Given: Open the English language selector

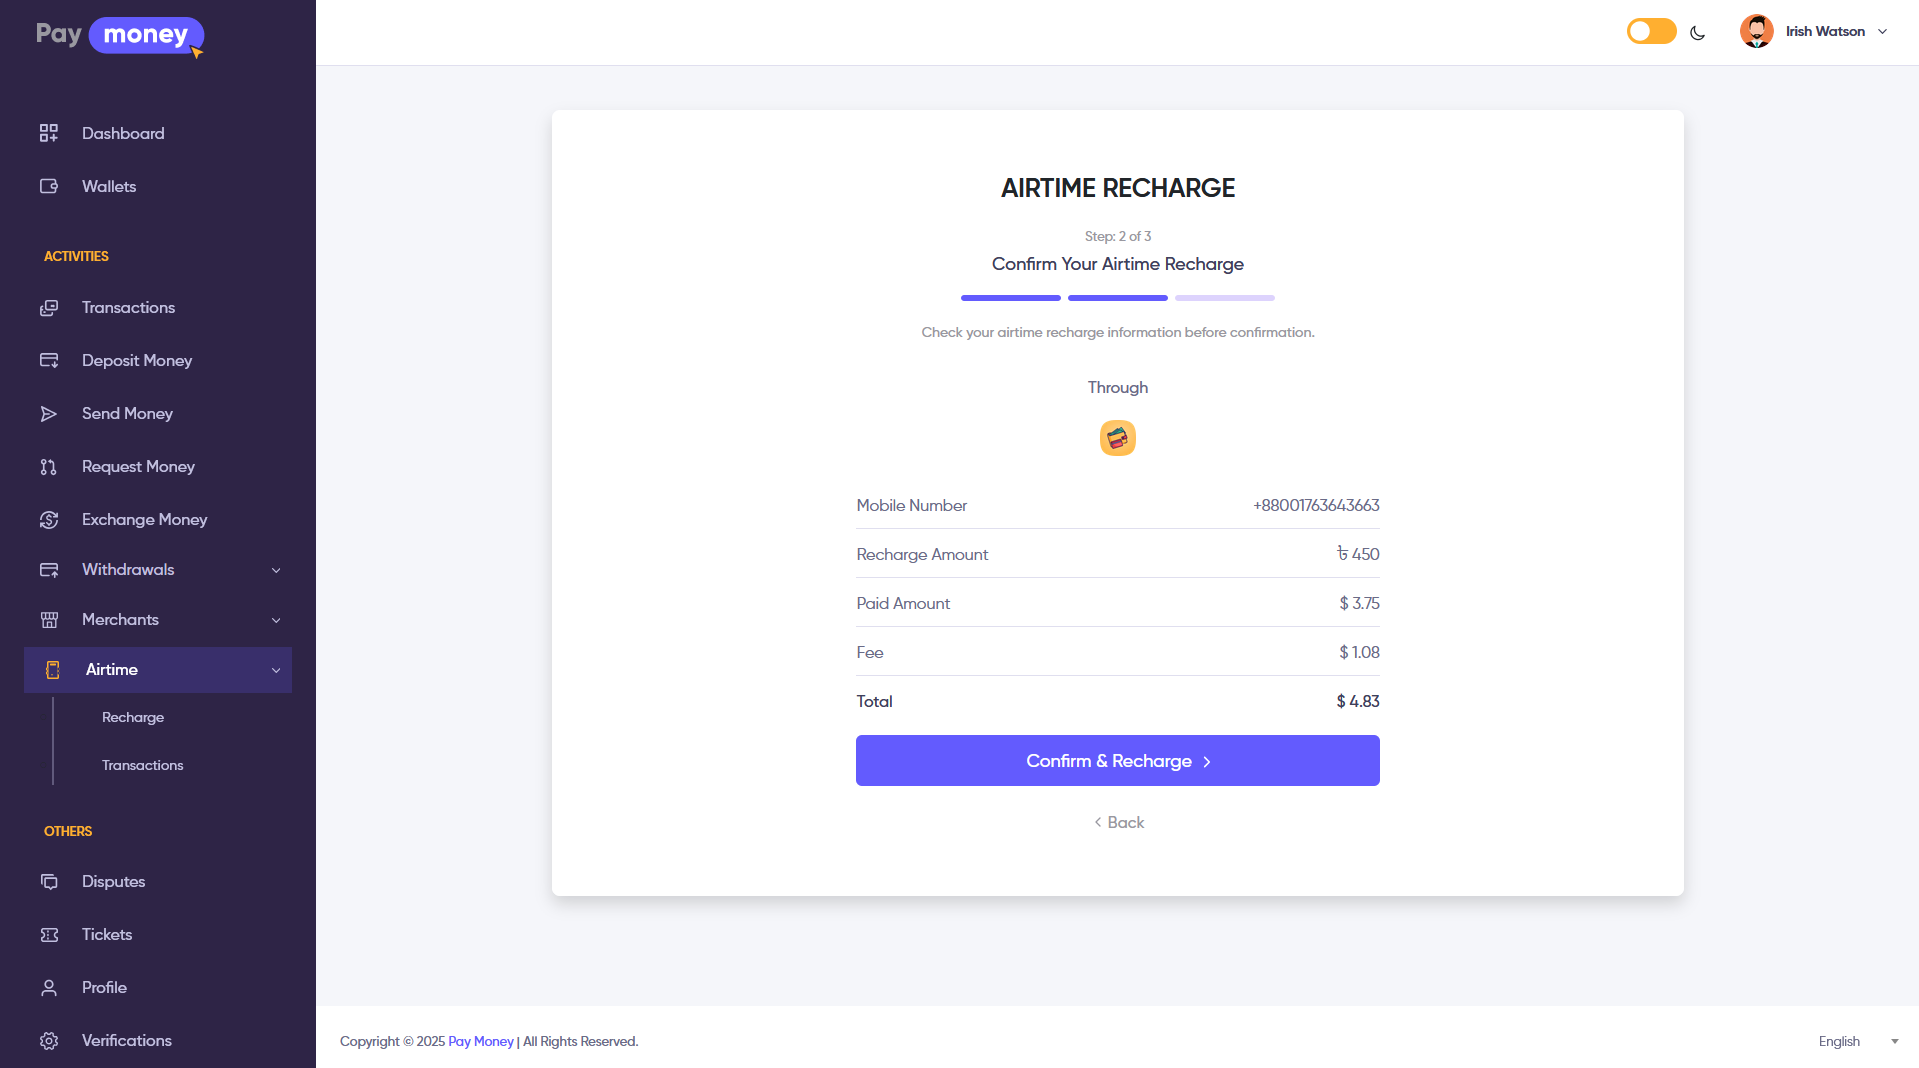Looking at the screenshot, I should coord(1857,1041).
